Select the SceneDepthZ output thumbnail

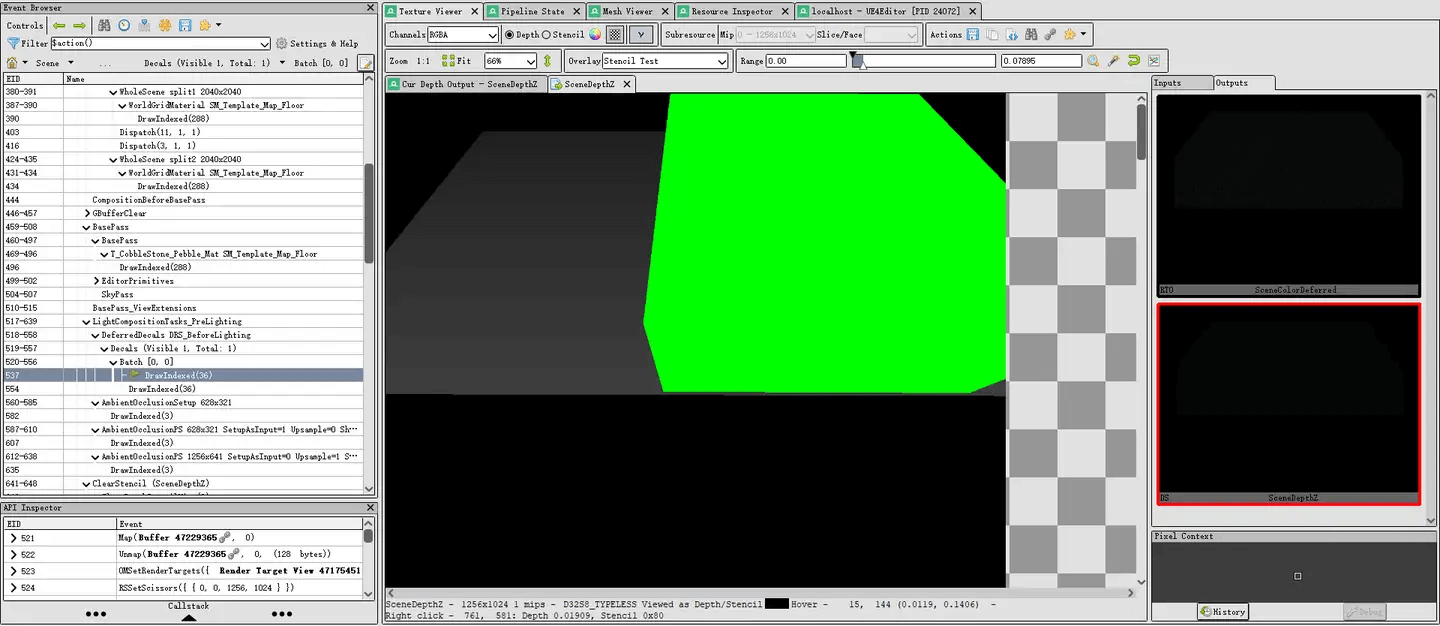pyautogui.click(x=1288, y=404)
